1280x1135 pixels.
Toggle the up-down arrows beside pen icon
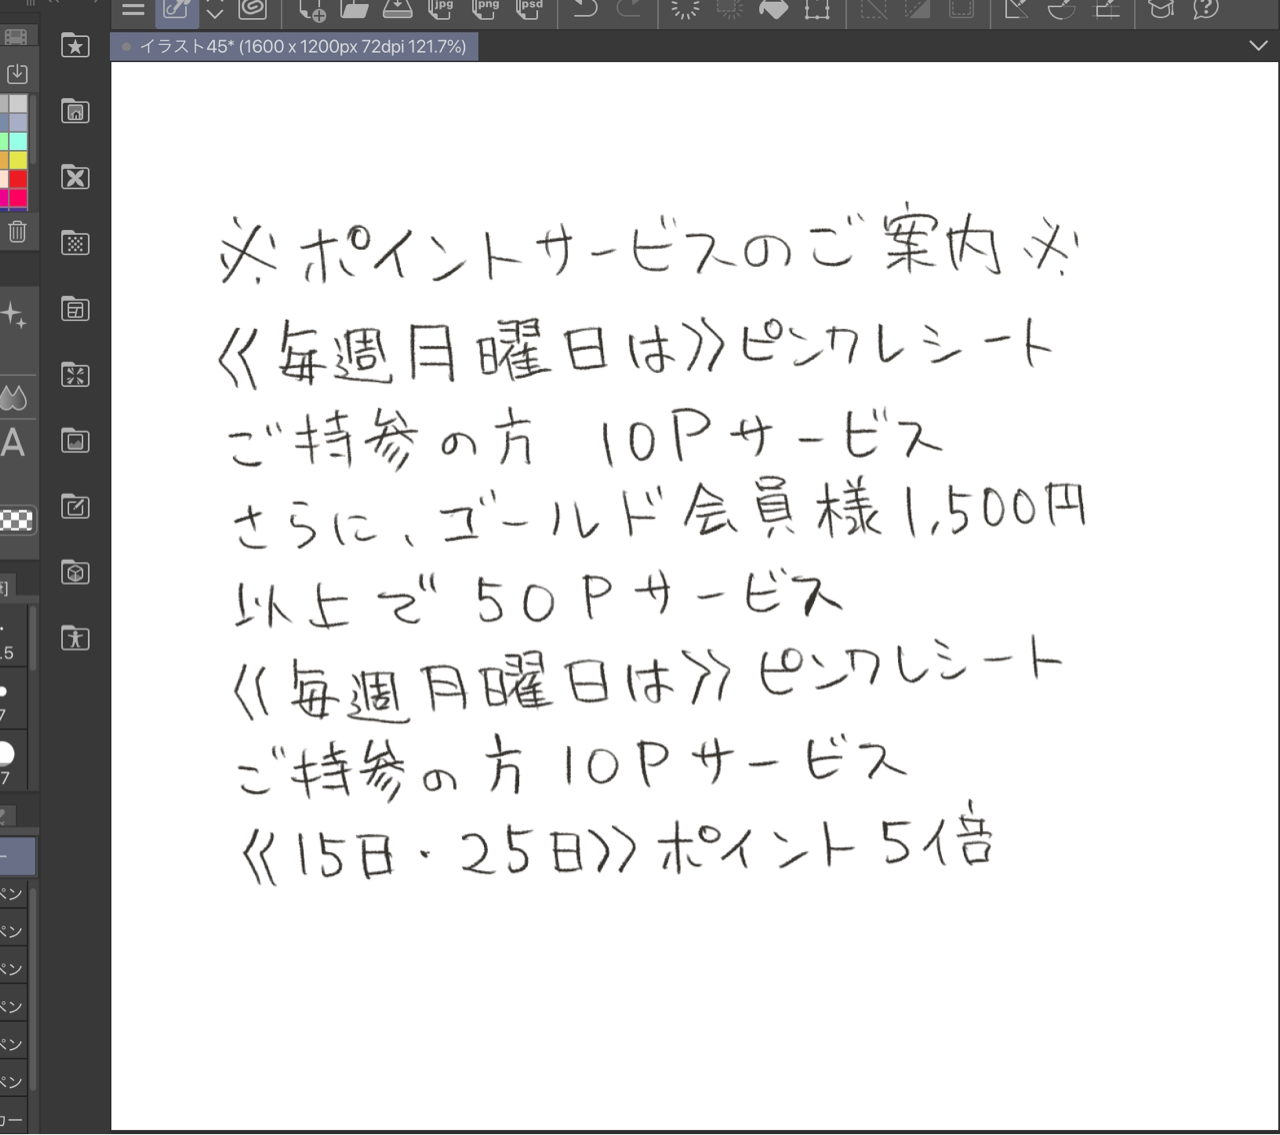click(x=215, y=10)
